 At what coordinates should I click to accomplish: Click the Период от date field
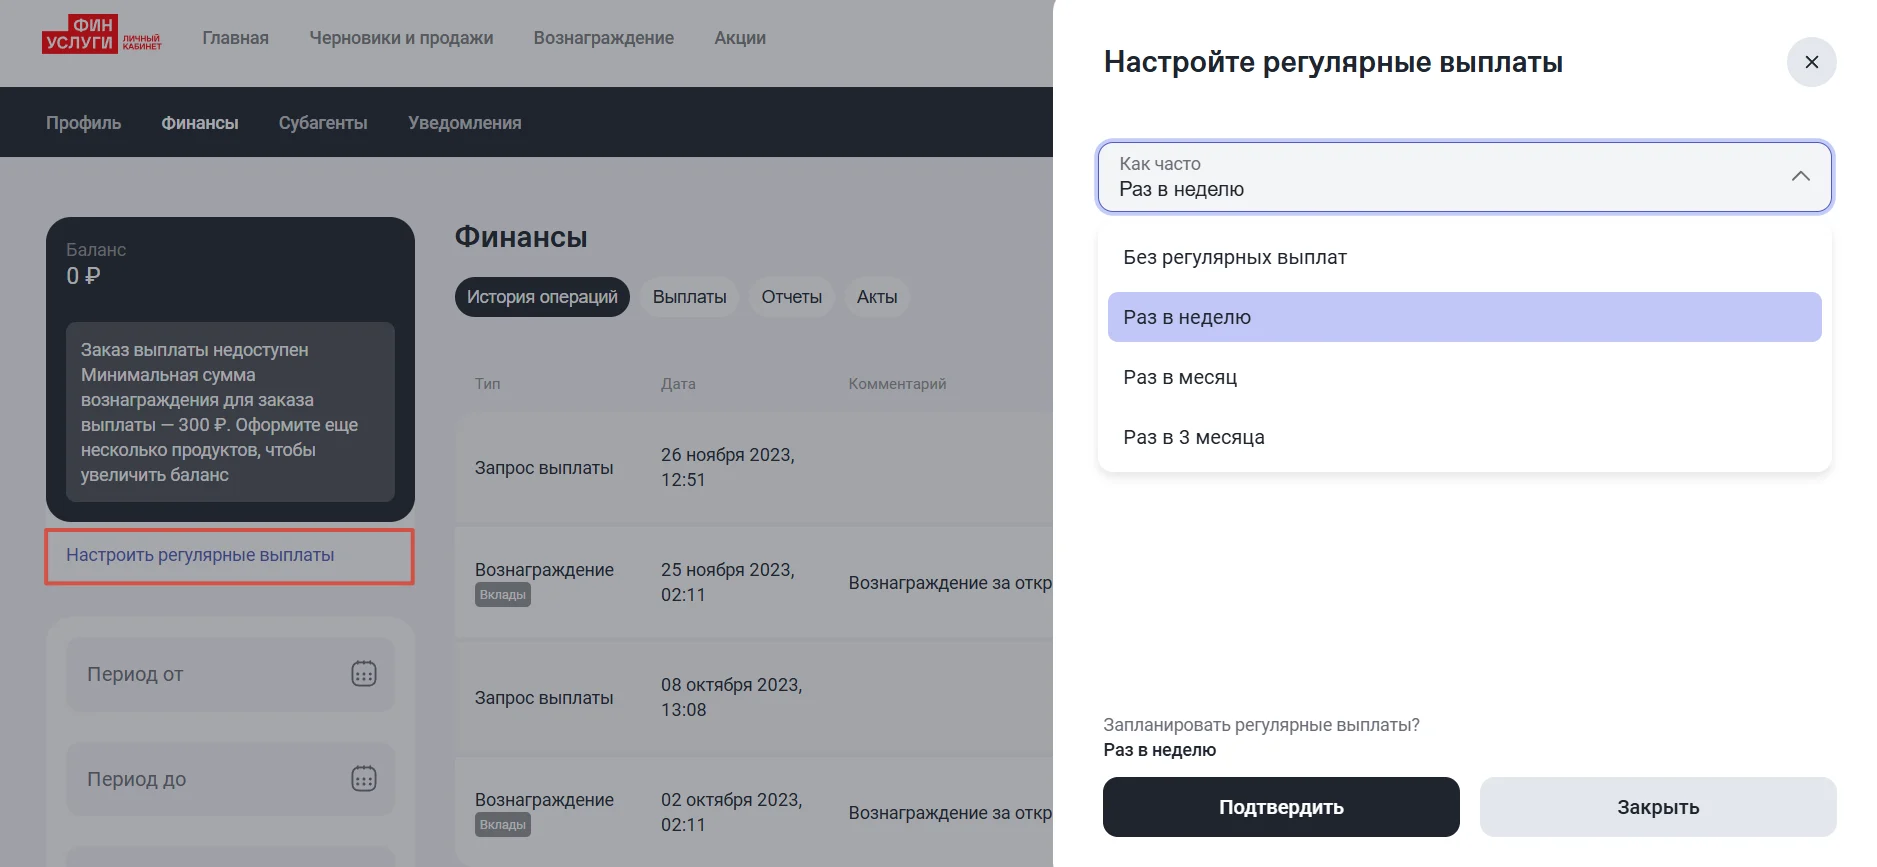tap(230, 674)
